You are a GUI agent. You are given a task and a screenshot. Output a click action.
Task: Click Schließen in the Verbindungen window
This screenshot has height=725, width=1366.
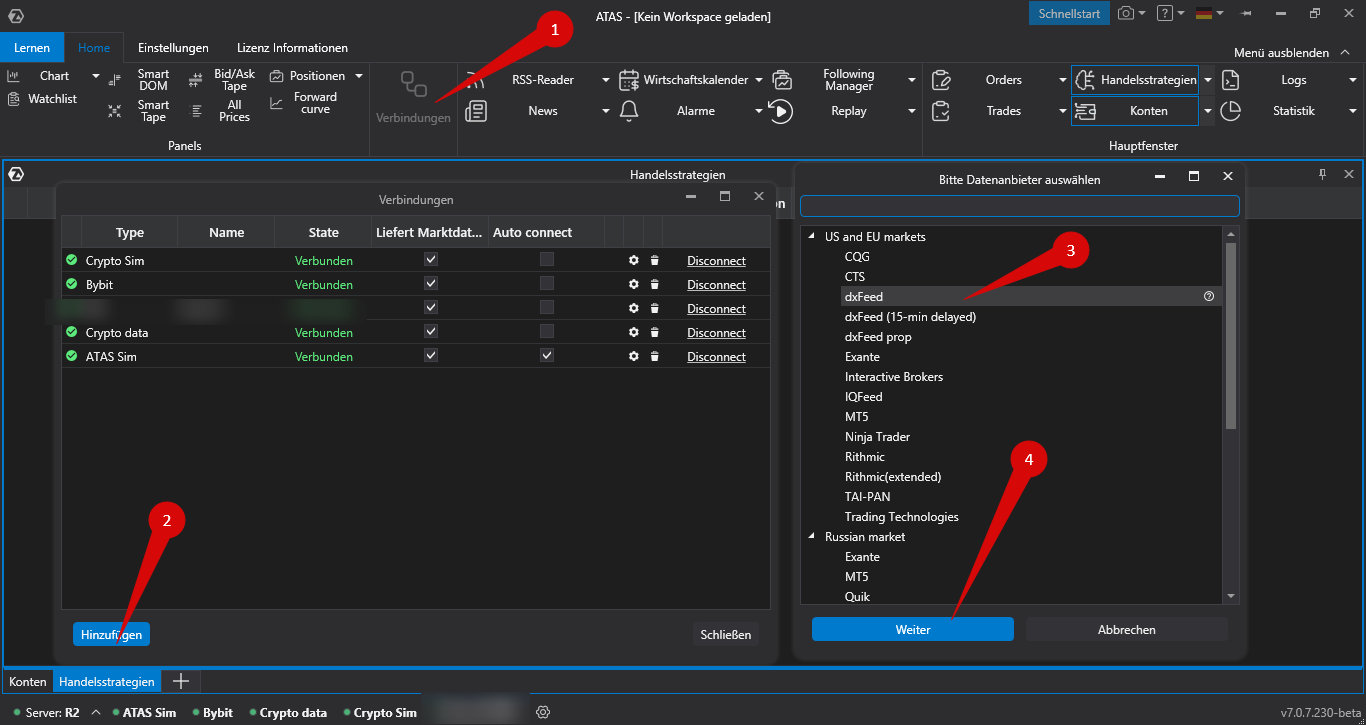click(726, 634)
